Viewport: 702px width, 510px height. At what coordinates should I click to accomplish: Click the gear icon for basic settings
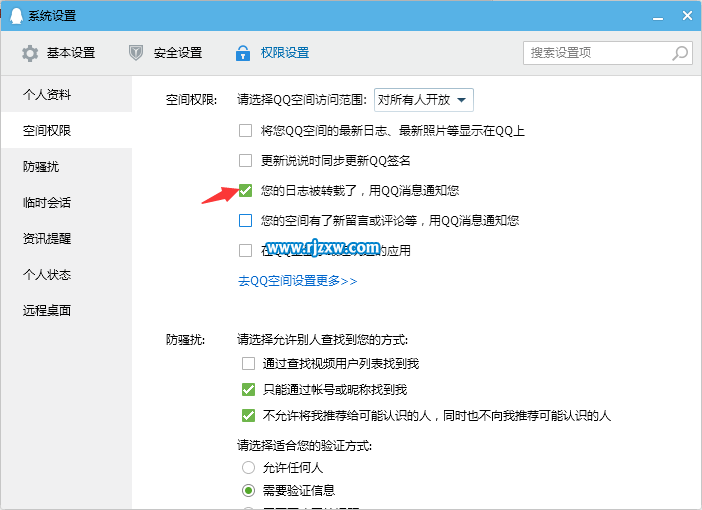click(x=30, y=53)
